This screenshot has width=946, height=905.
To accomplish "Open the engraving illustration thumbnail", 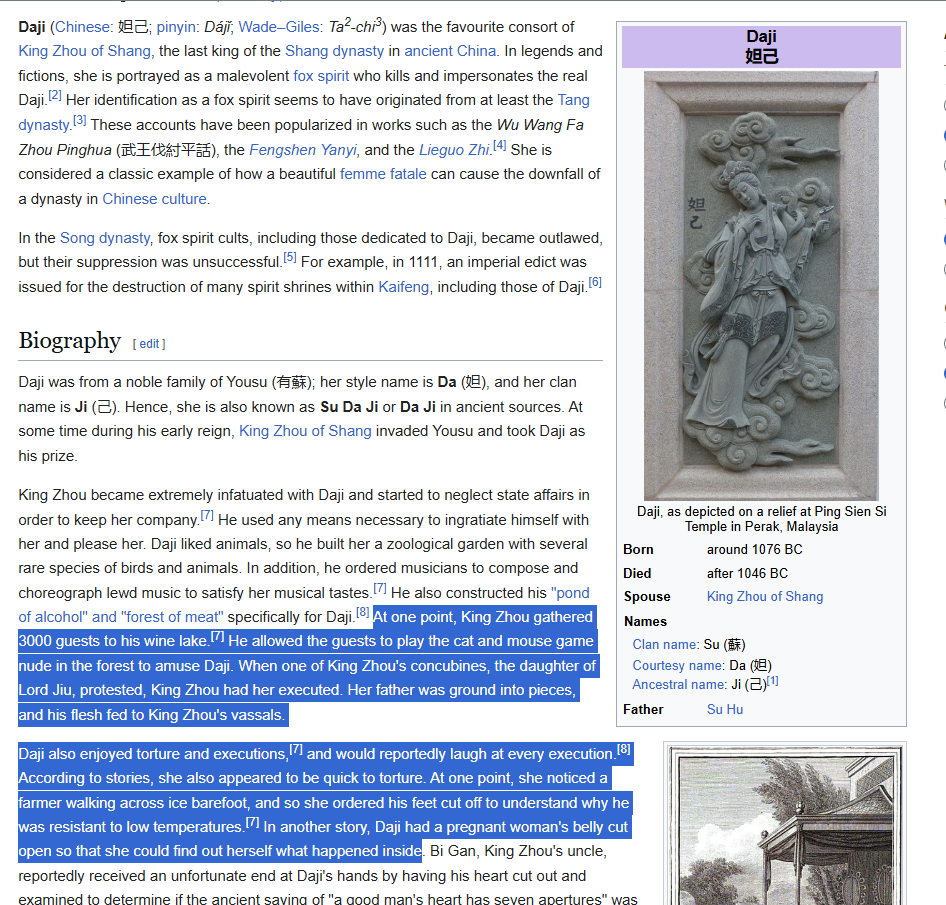I will 786,825.
